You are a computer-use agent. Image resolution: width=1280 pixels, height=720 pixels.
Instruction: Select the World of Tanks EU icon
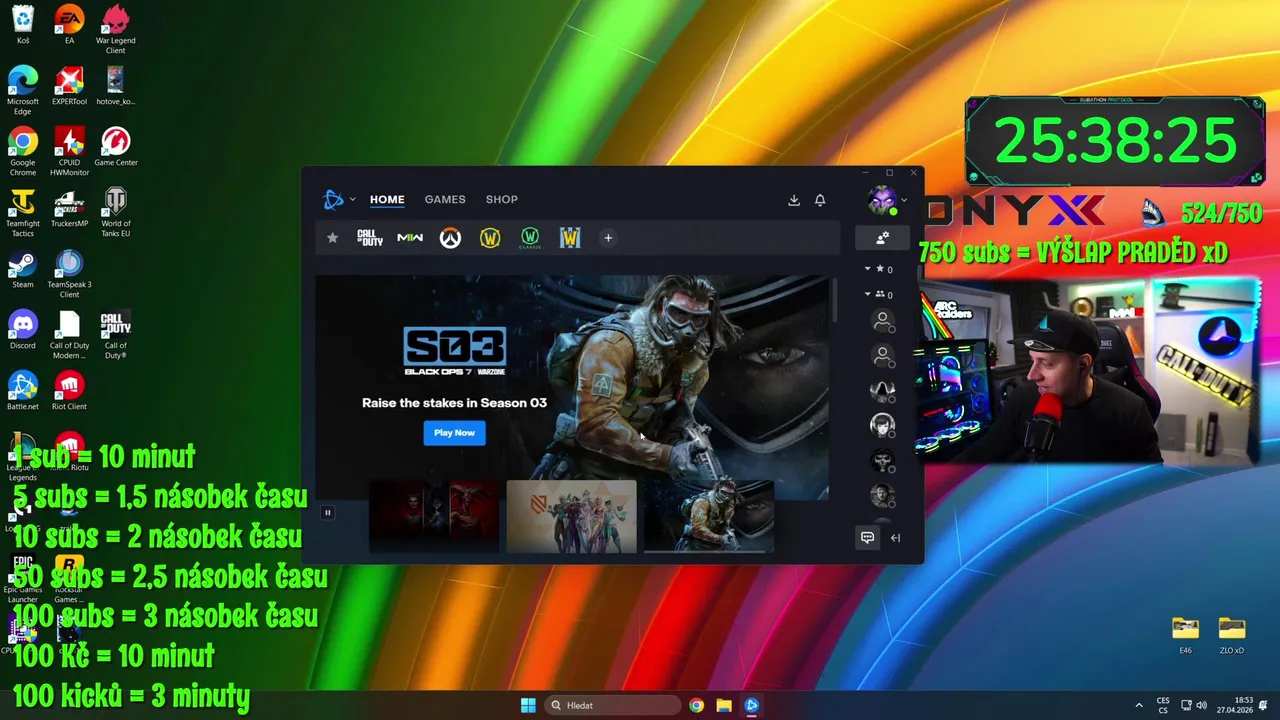115,213
